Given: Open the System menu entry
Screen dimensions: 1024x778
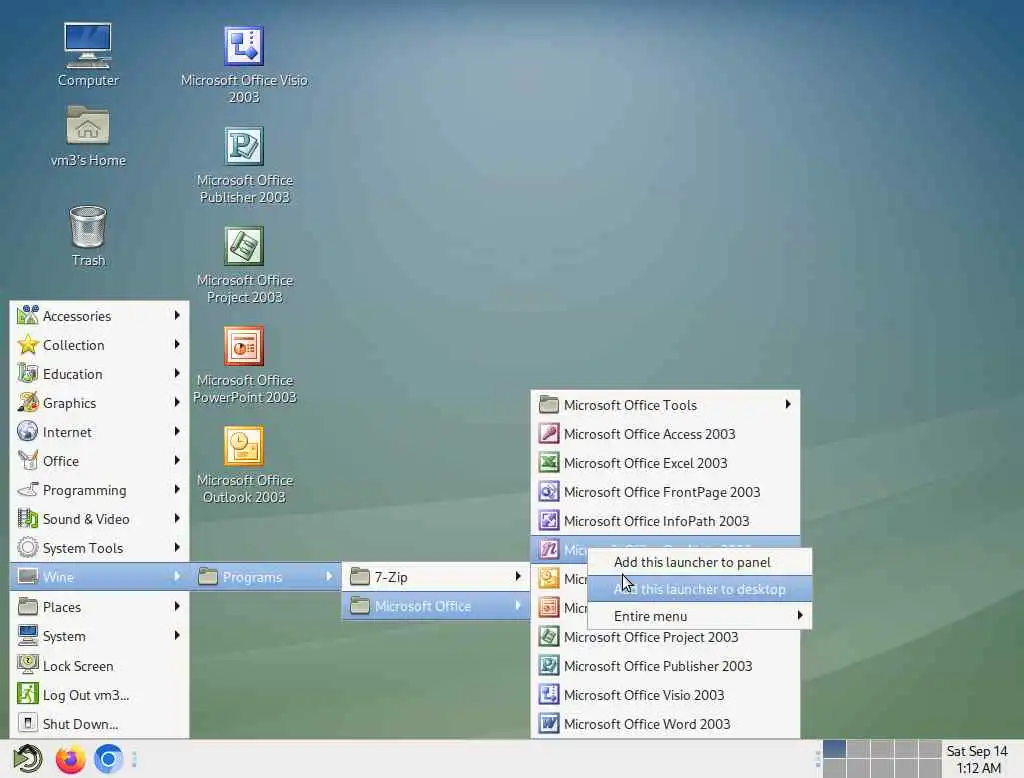Looking at the screenshot, I should tap(99, 636).
